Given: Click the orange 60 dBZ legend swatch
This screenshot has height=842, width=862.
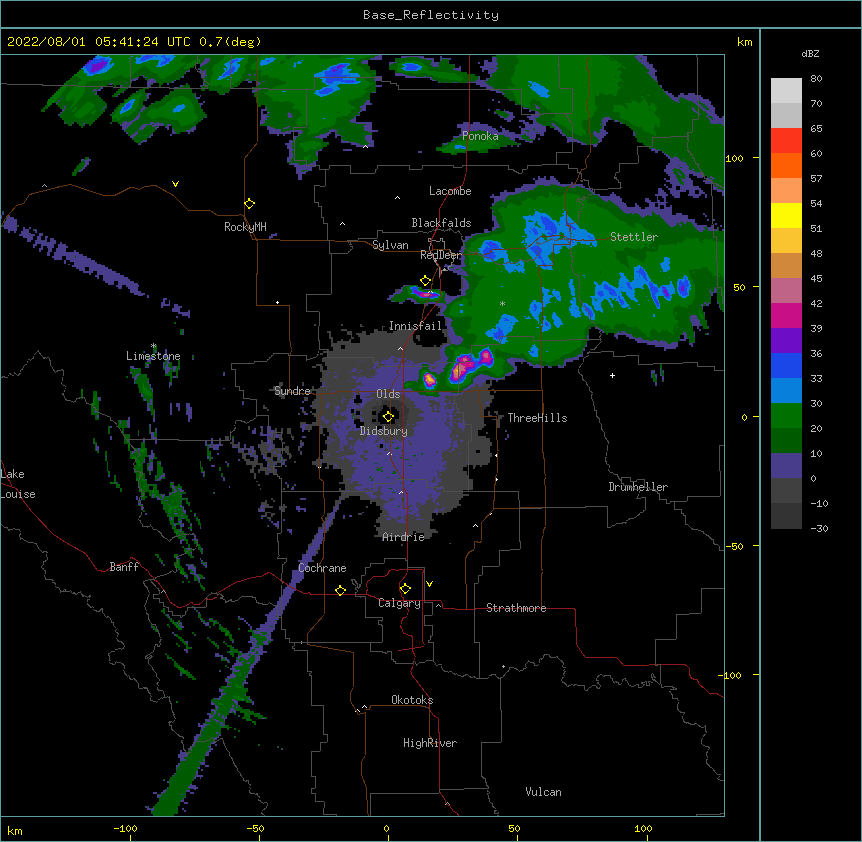Looking at the screenshot, I should [786, 165].
